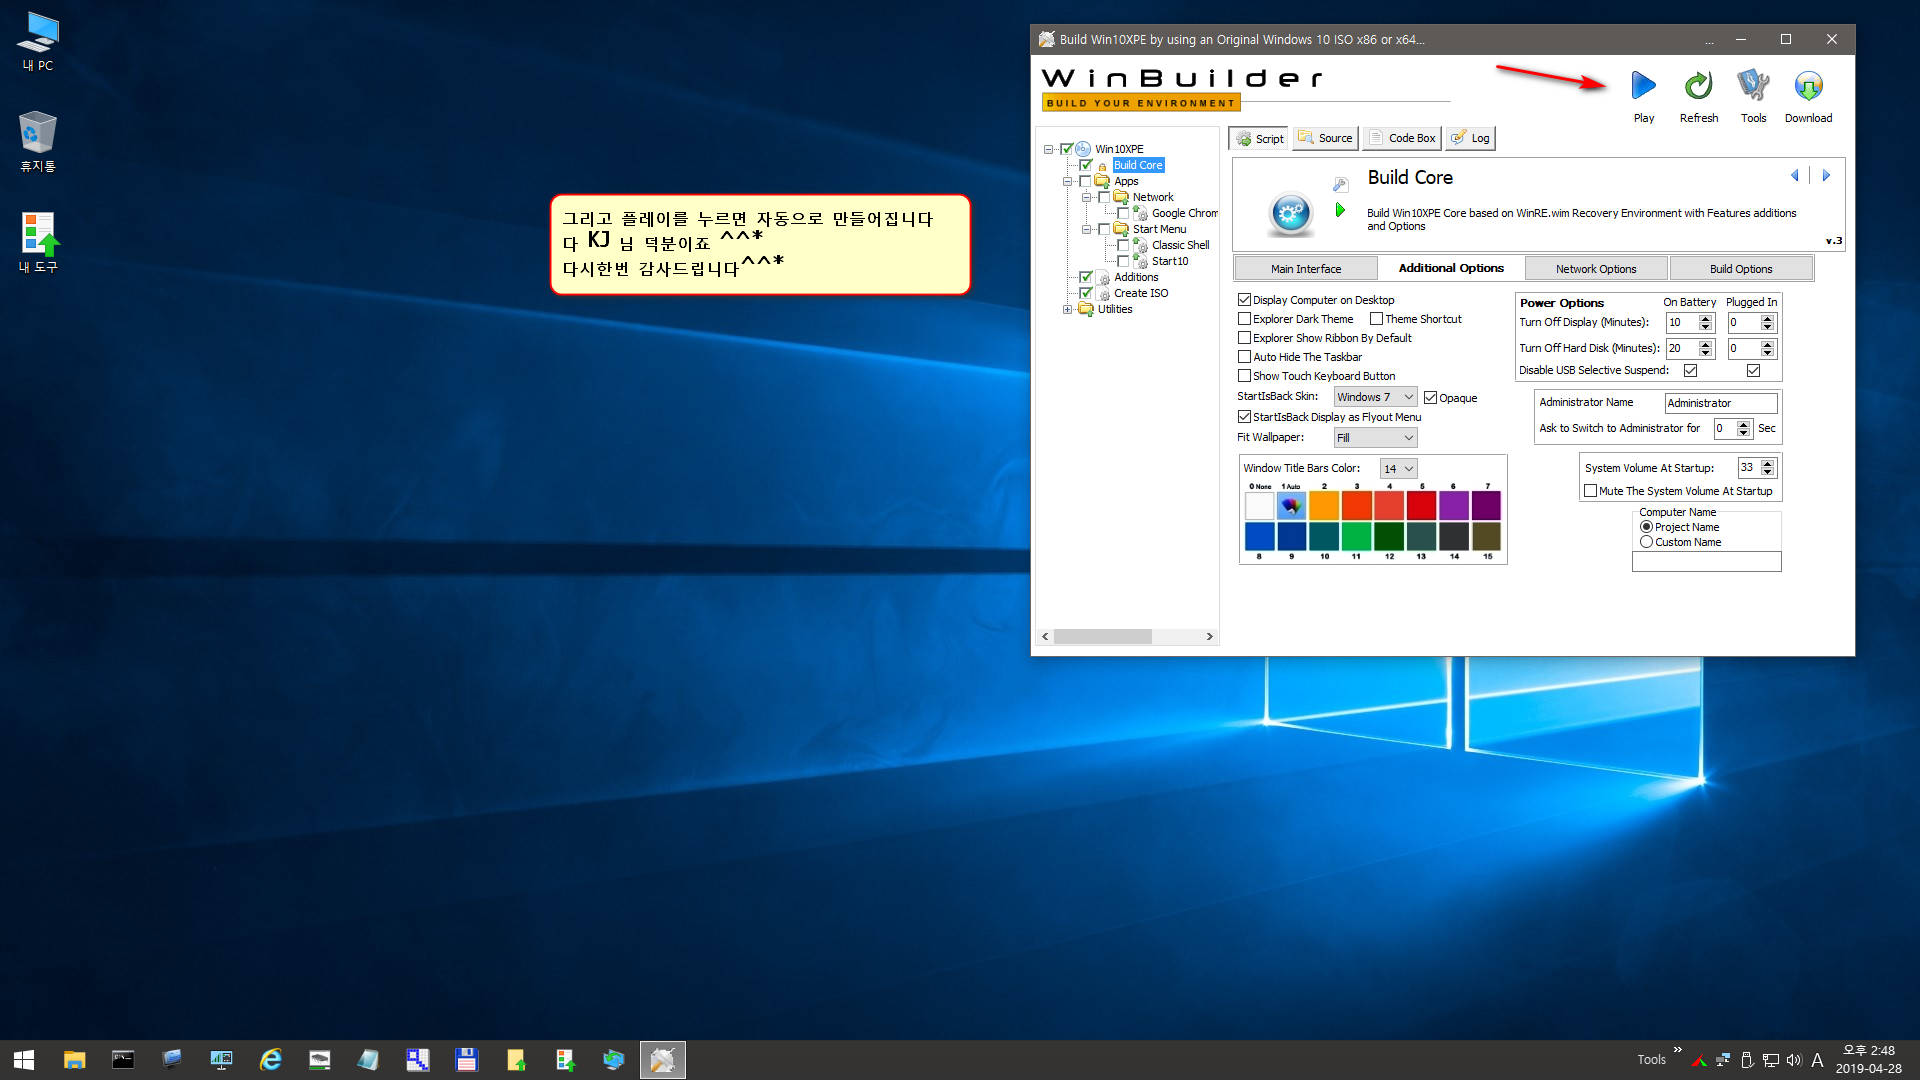Show hidden taskbar toolbar chevron
The image size is (1920, 1080).
[1677, 1050]
